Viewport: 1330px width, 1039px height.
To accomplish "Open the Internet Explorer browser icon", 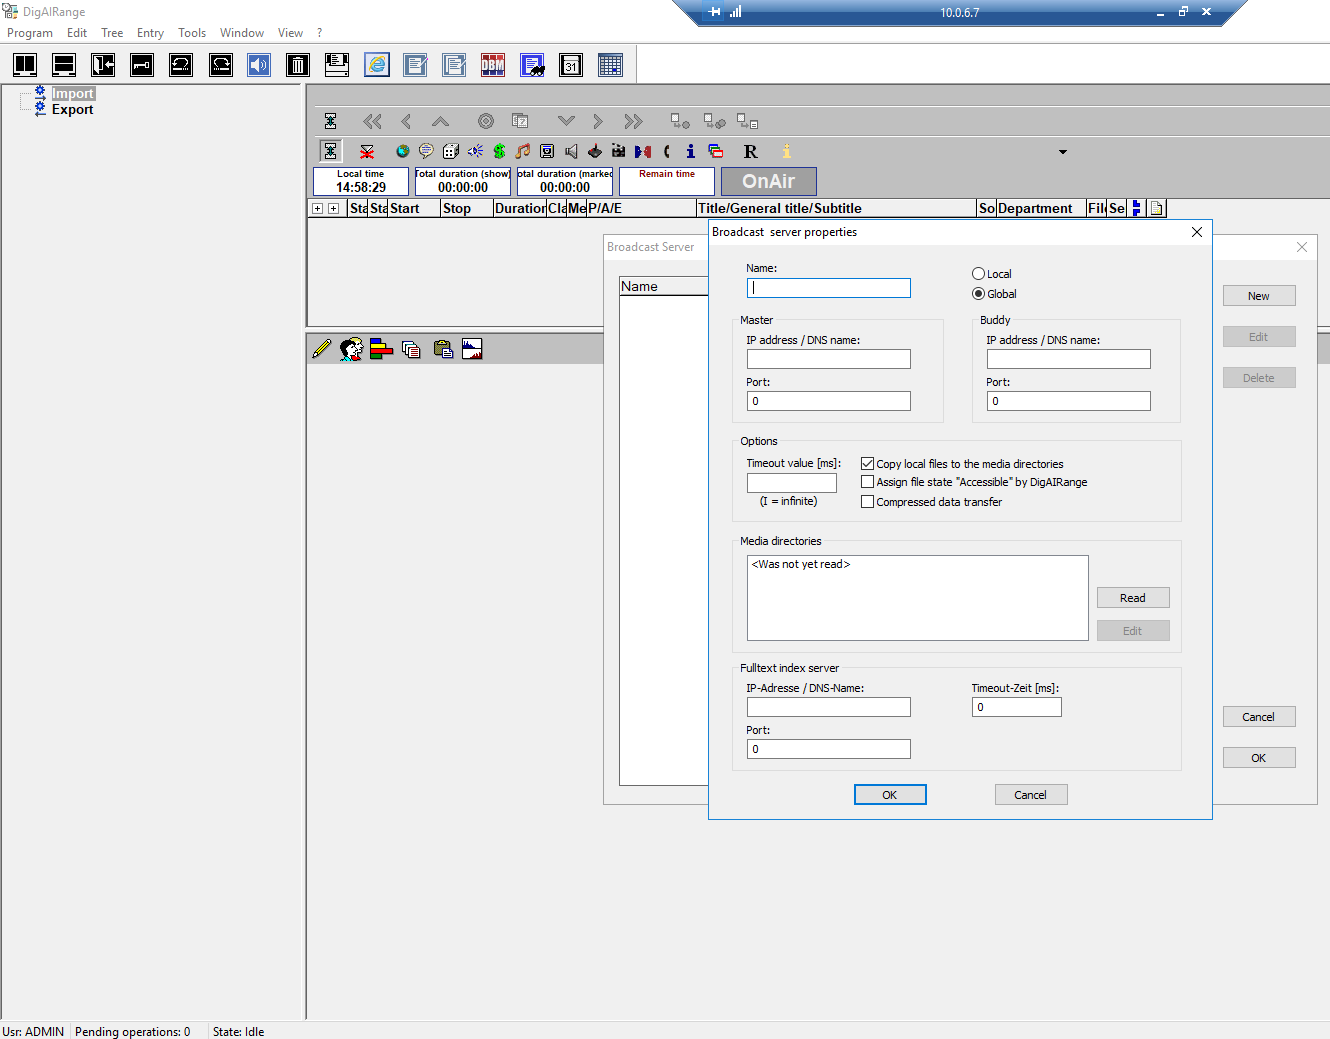I will point(377,65).
